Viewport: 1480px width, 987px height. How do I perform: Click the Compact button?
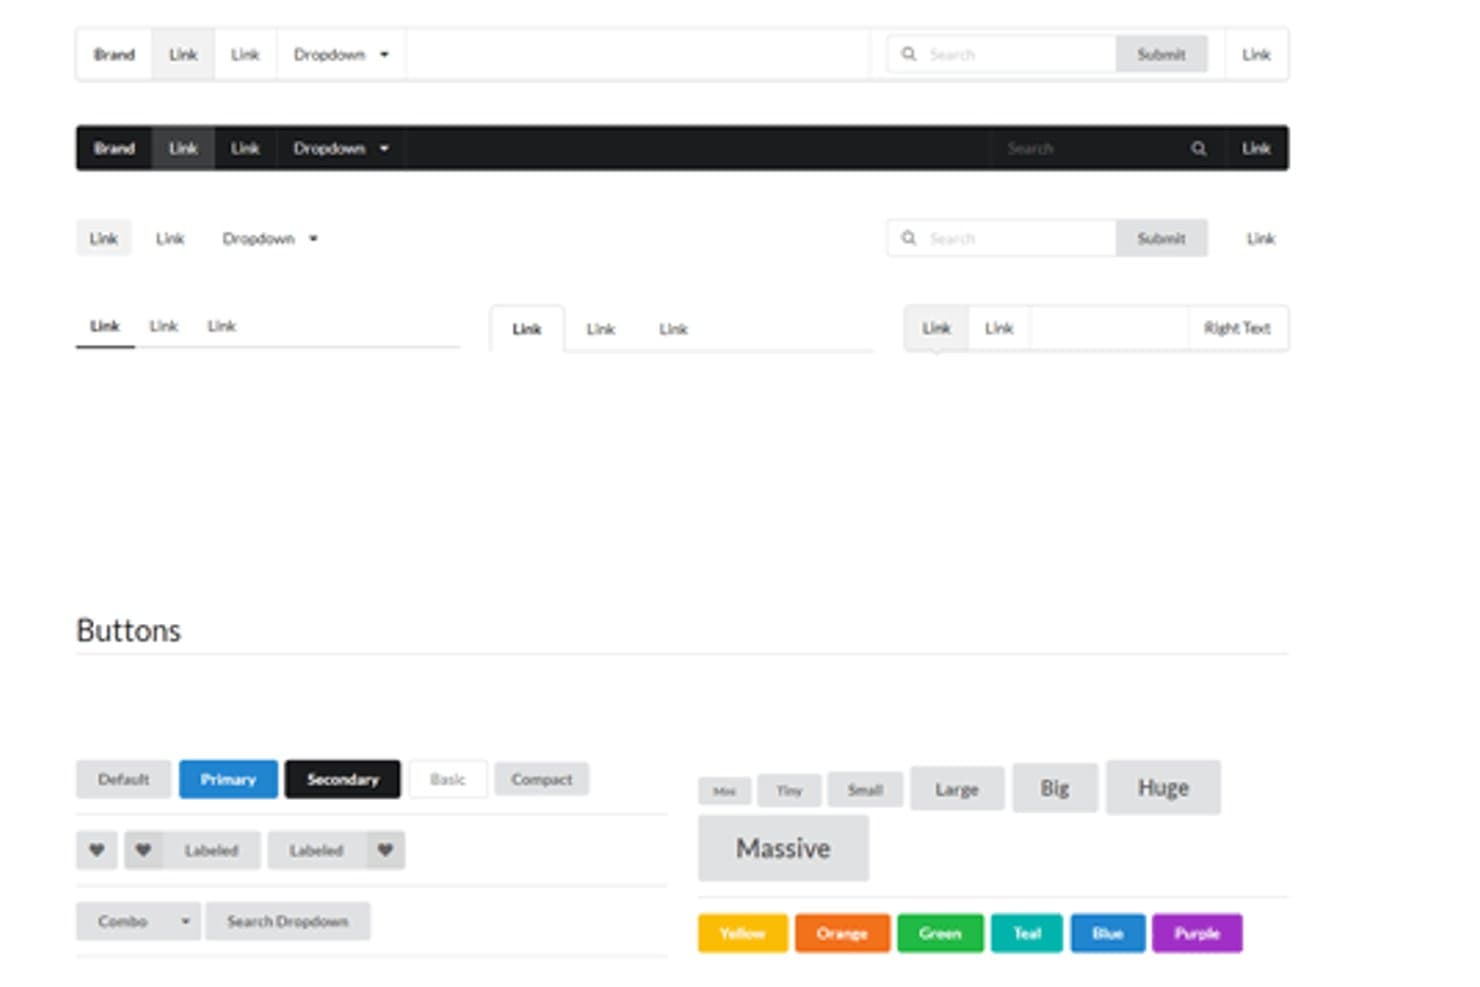coord(541,779)
